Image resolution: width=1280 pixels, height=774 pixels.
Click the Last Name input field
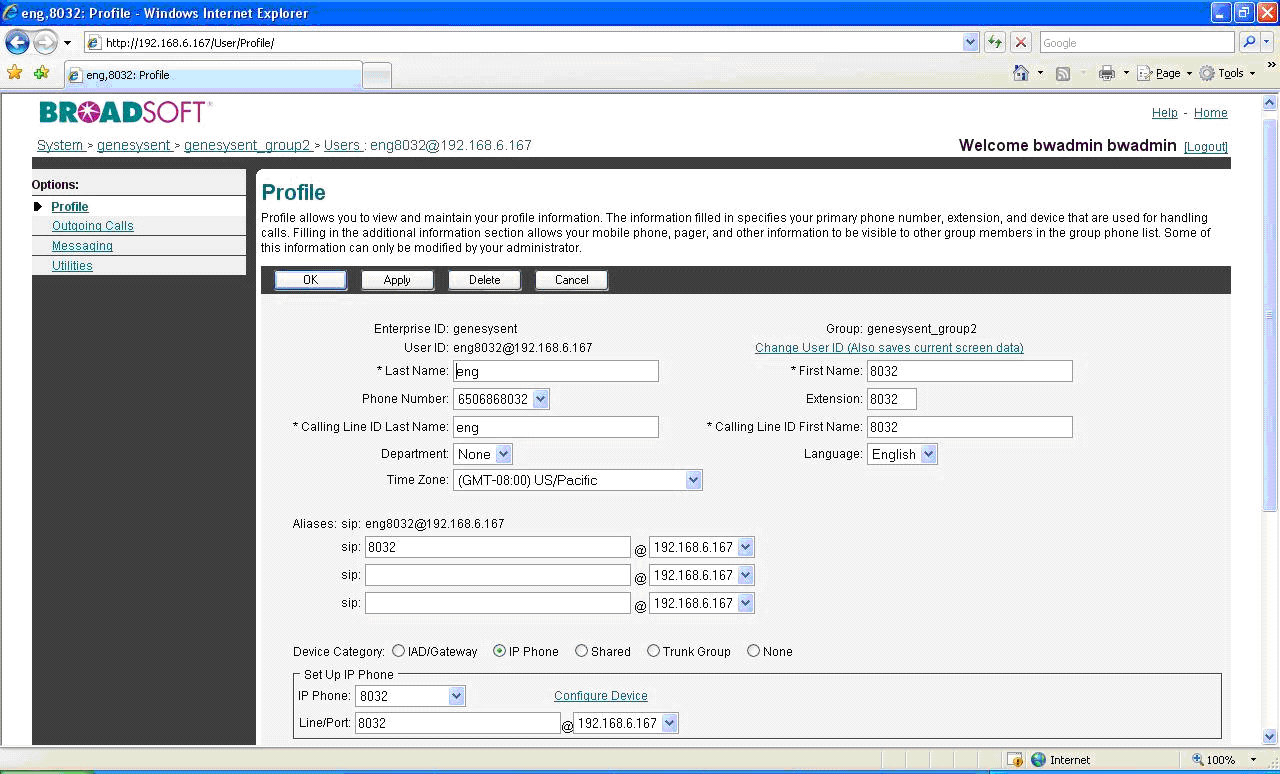[x=556, y=371]
